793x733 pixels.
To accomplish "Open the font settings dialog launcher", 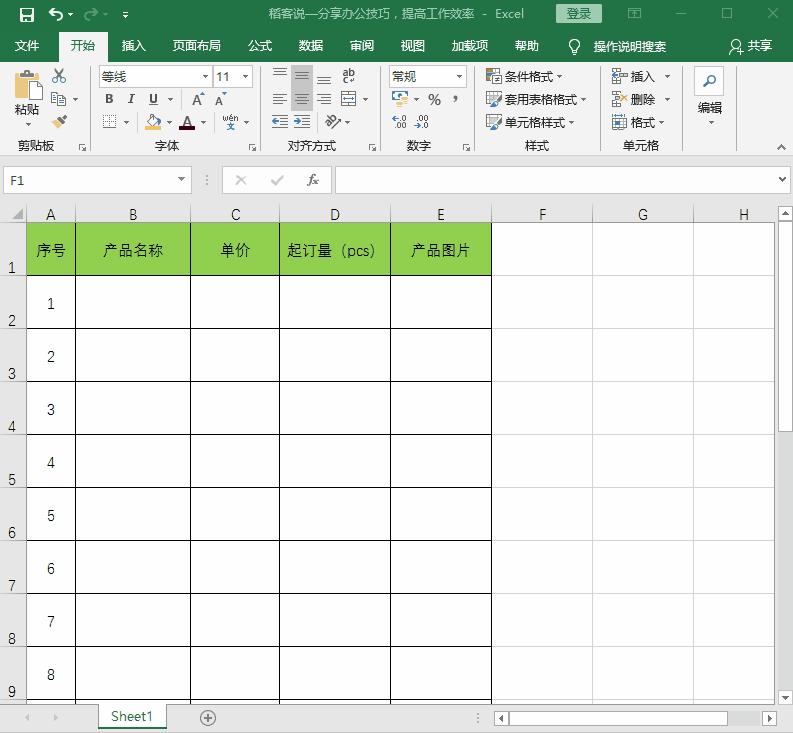I will point(252,147).
